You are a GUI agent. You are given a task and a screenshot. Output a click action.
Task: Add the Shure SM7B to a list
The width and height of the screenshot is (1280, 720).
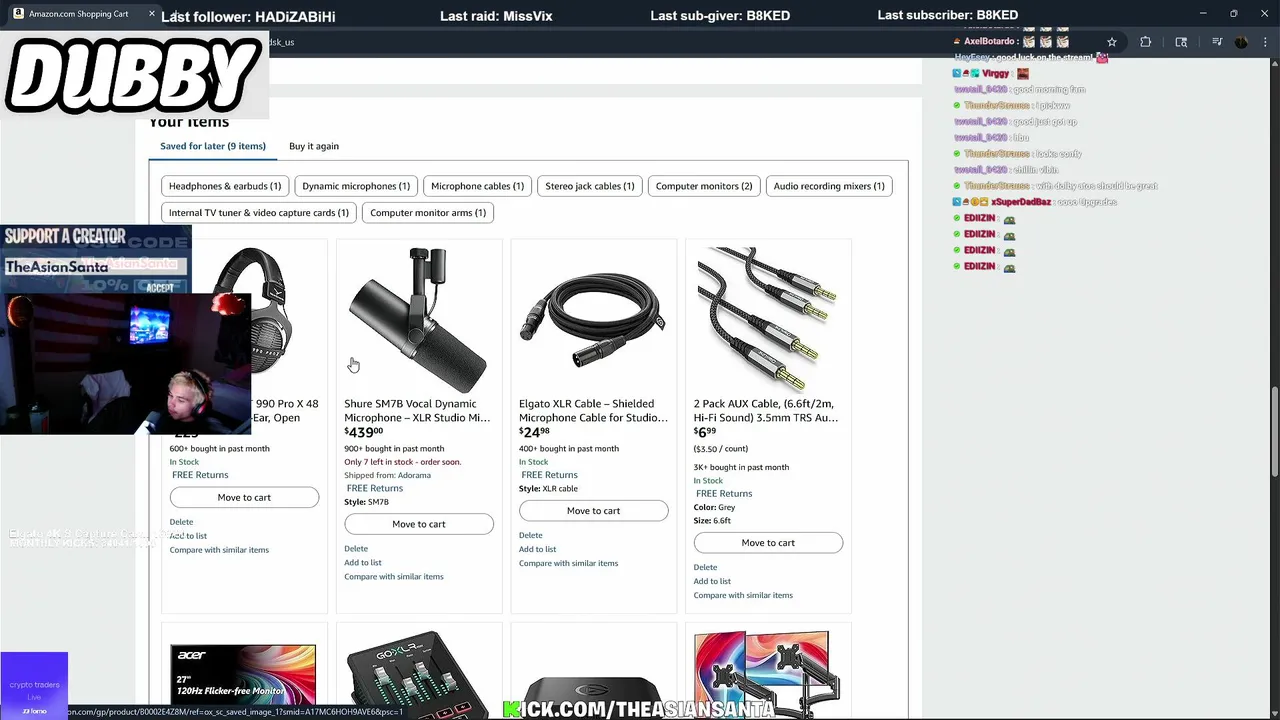pyautogui.click(x=363, y=563)
